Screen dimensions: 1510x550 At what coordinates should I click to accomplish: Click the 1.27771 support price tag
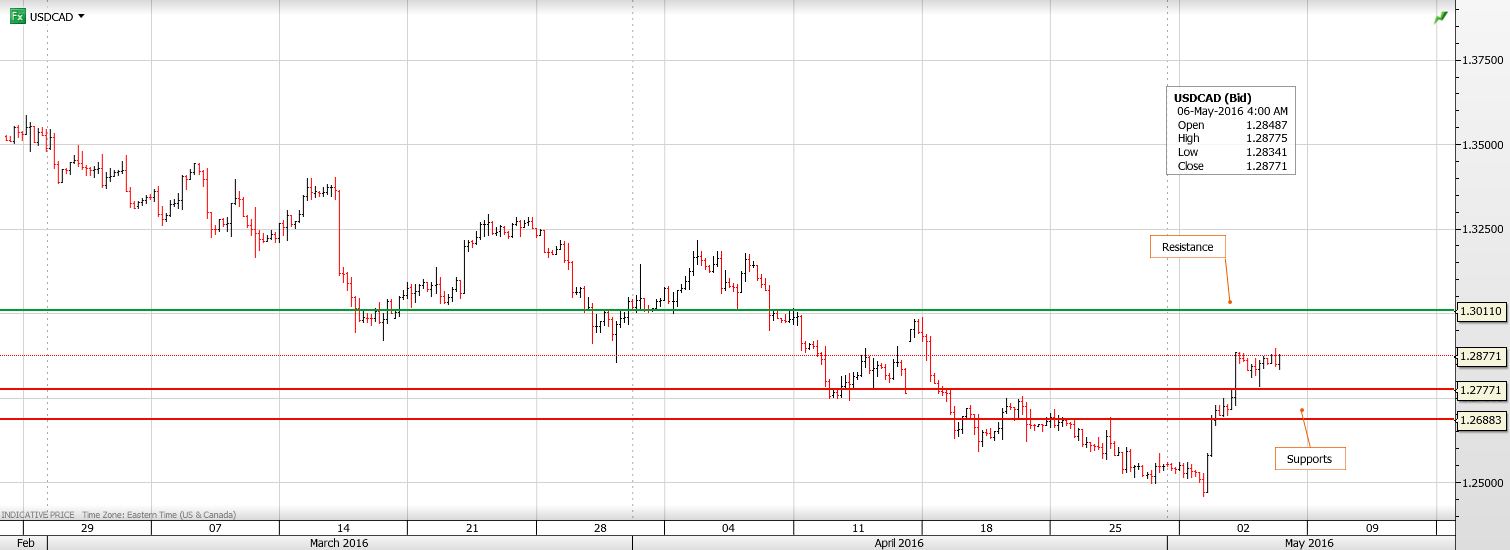coord(1481,389)
